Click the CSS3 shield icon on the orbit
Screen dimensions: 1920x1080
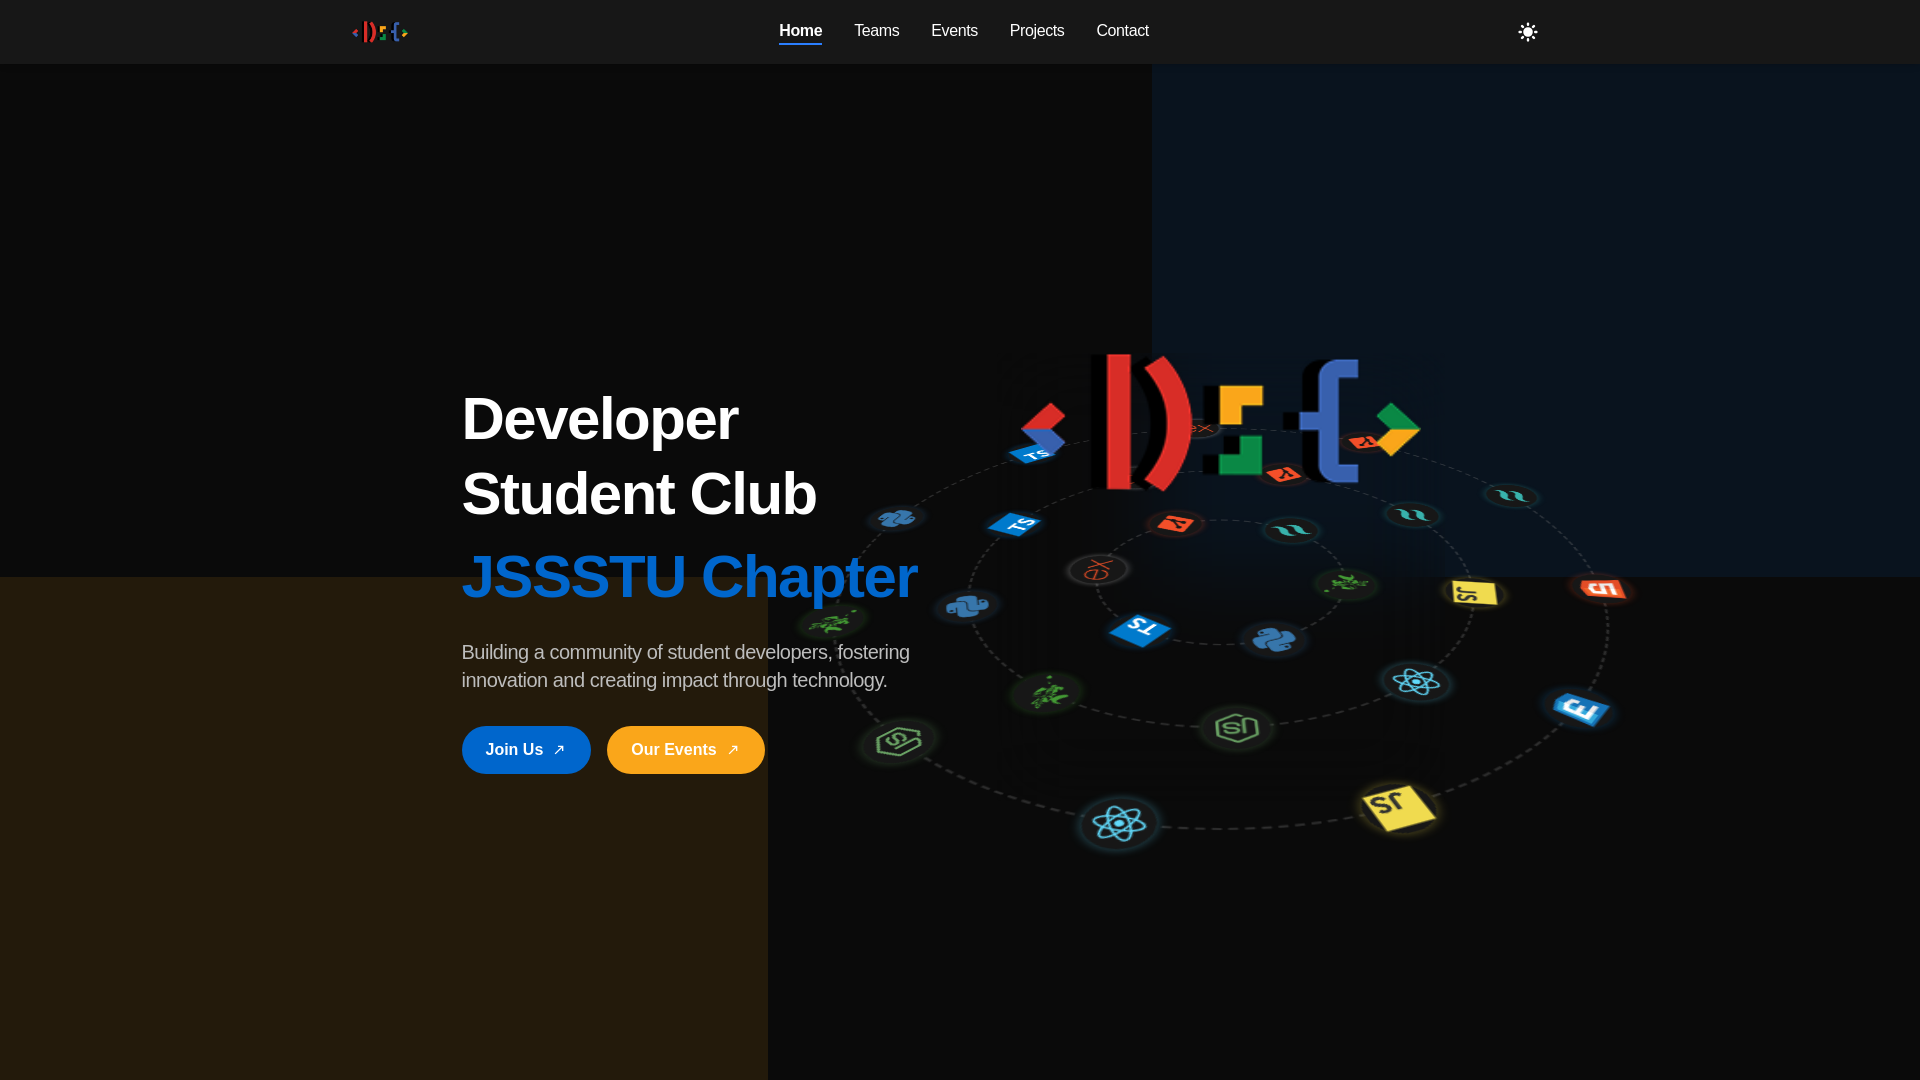click(1580, 709)
